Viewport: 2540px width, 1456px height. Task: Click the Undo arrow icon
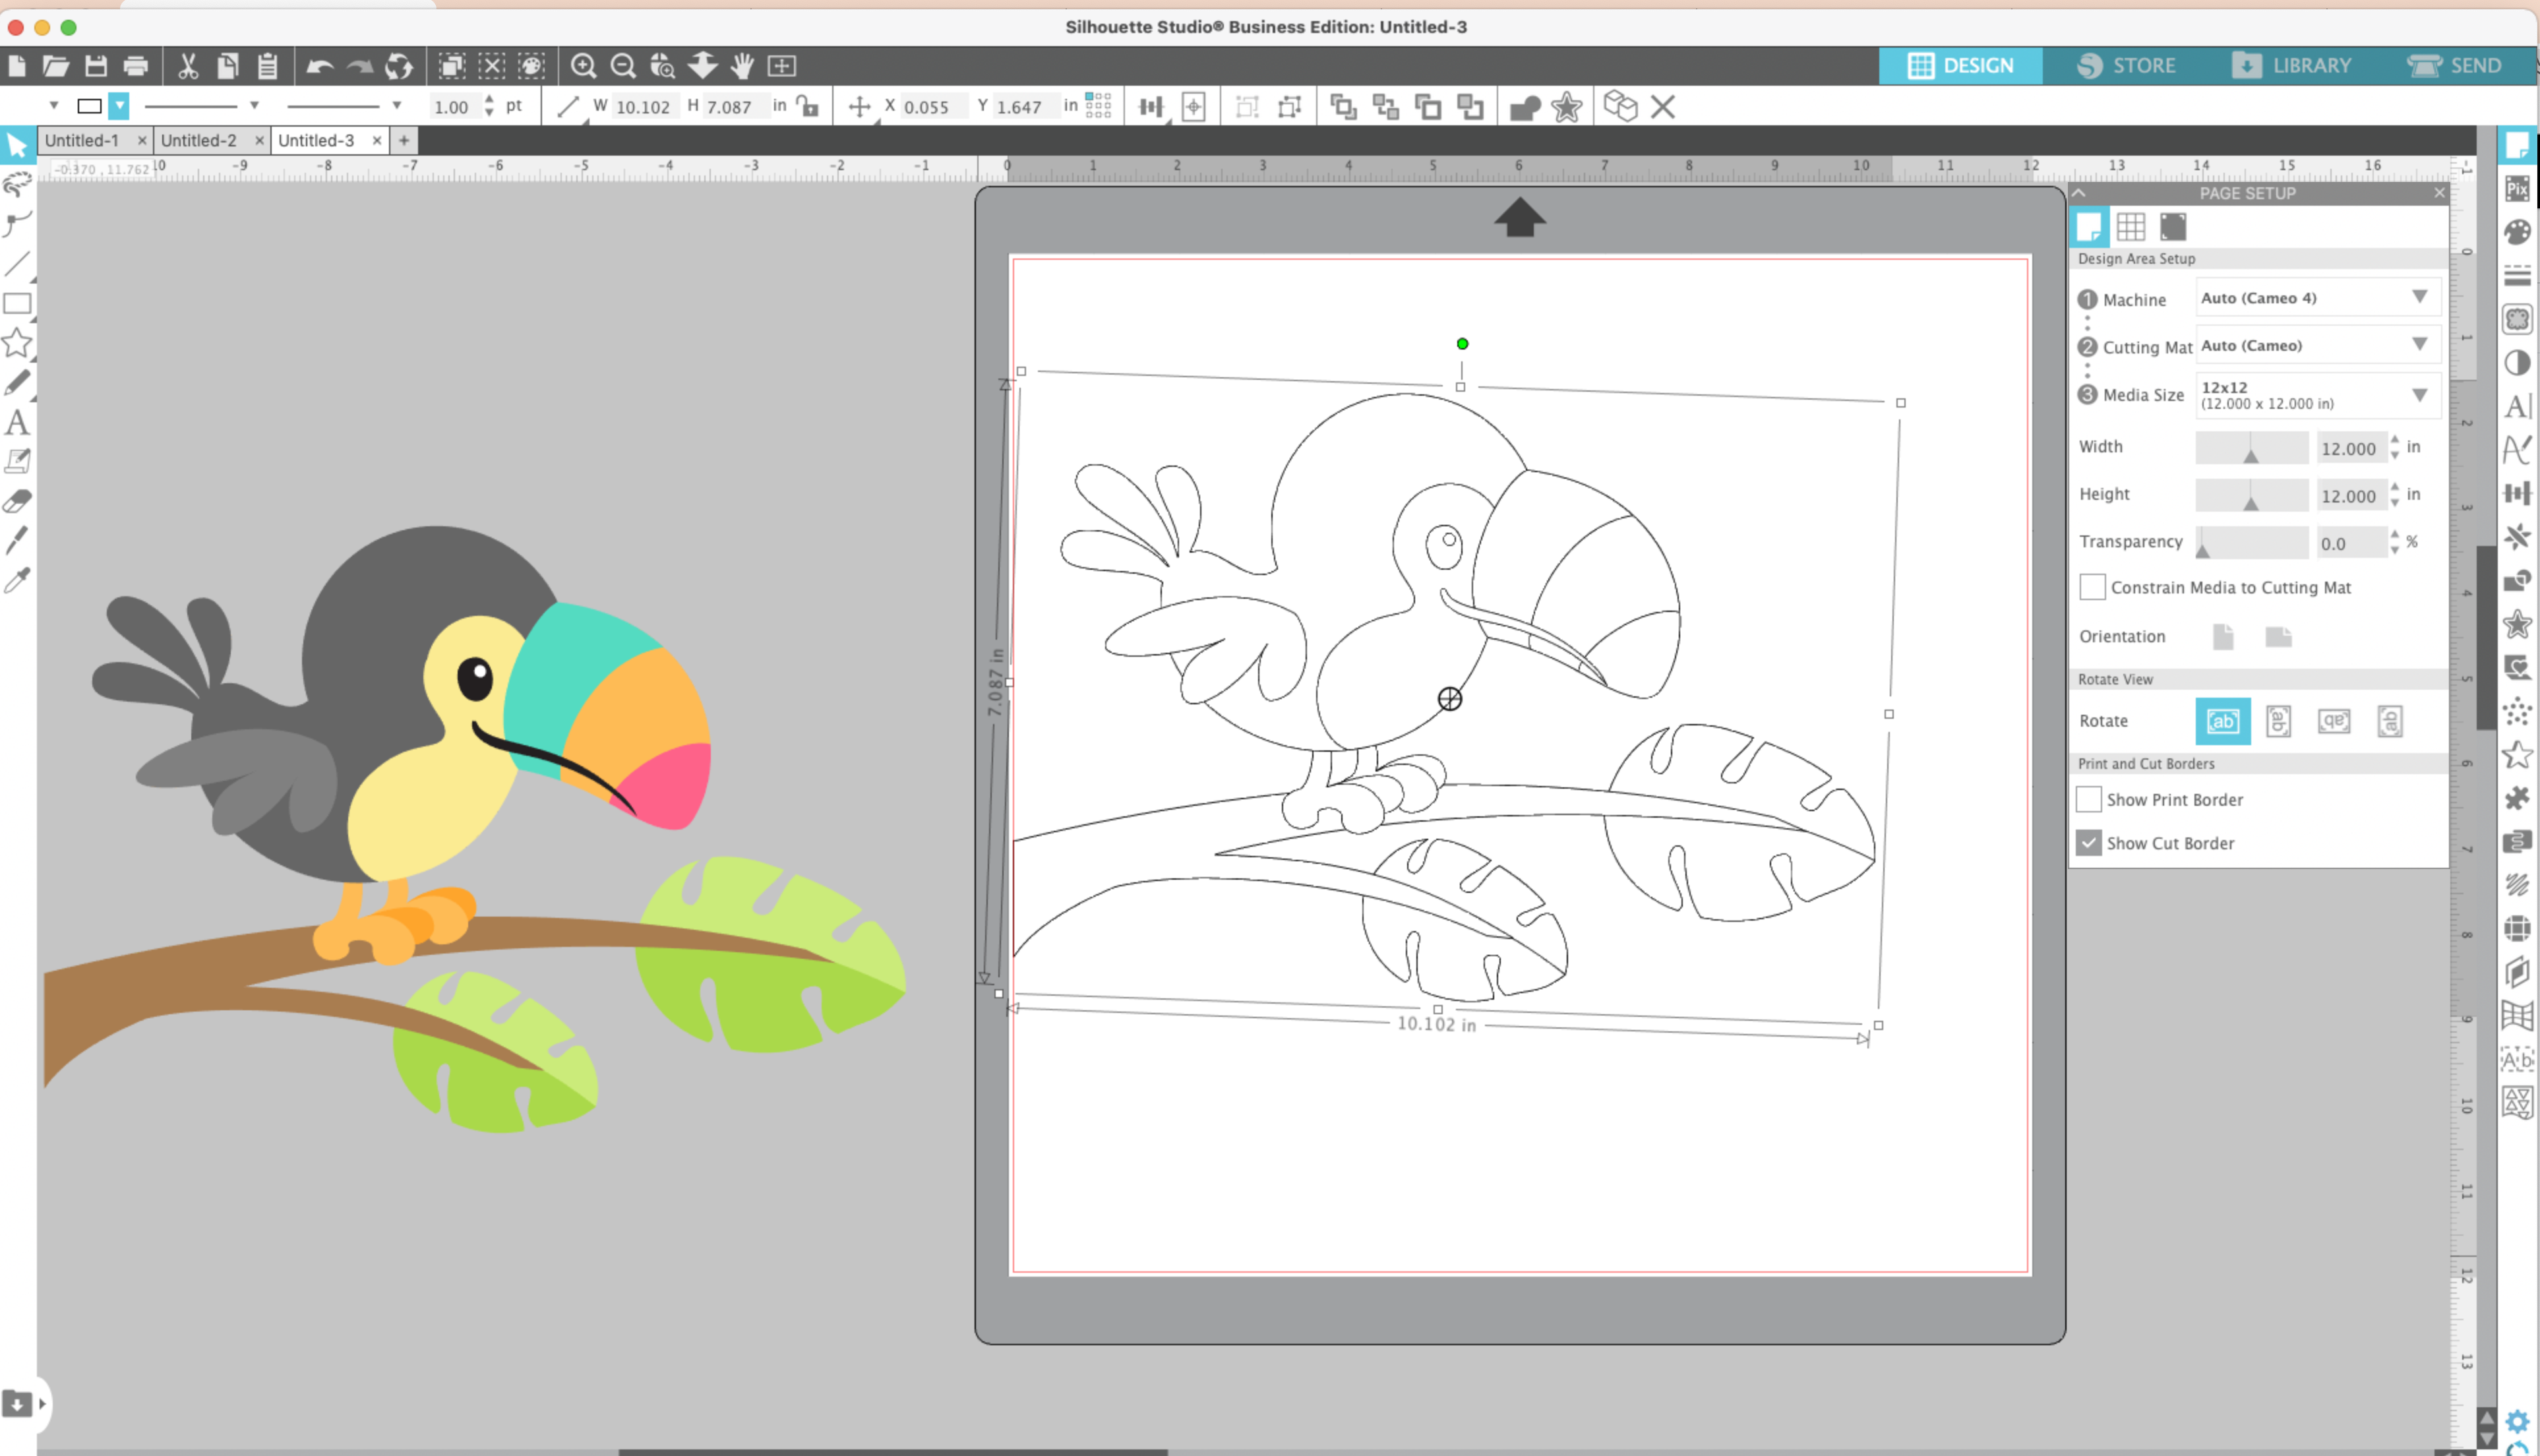click(320, 66)
